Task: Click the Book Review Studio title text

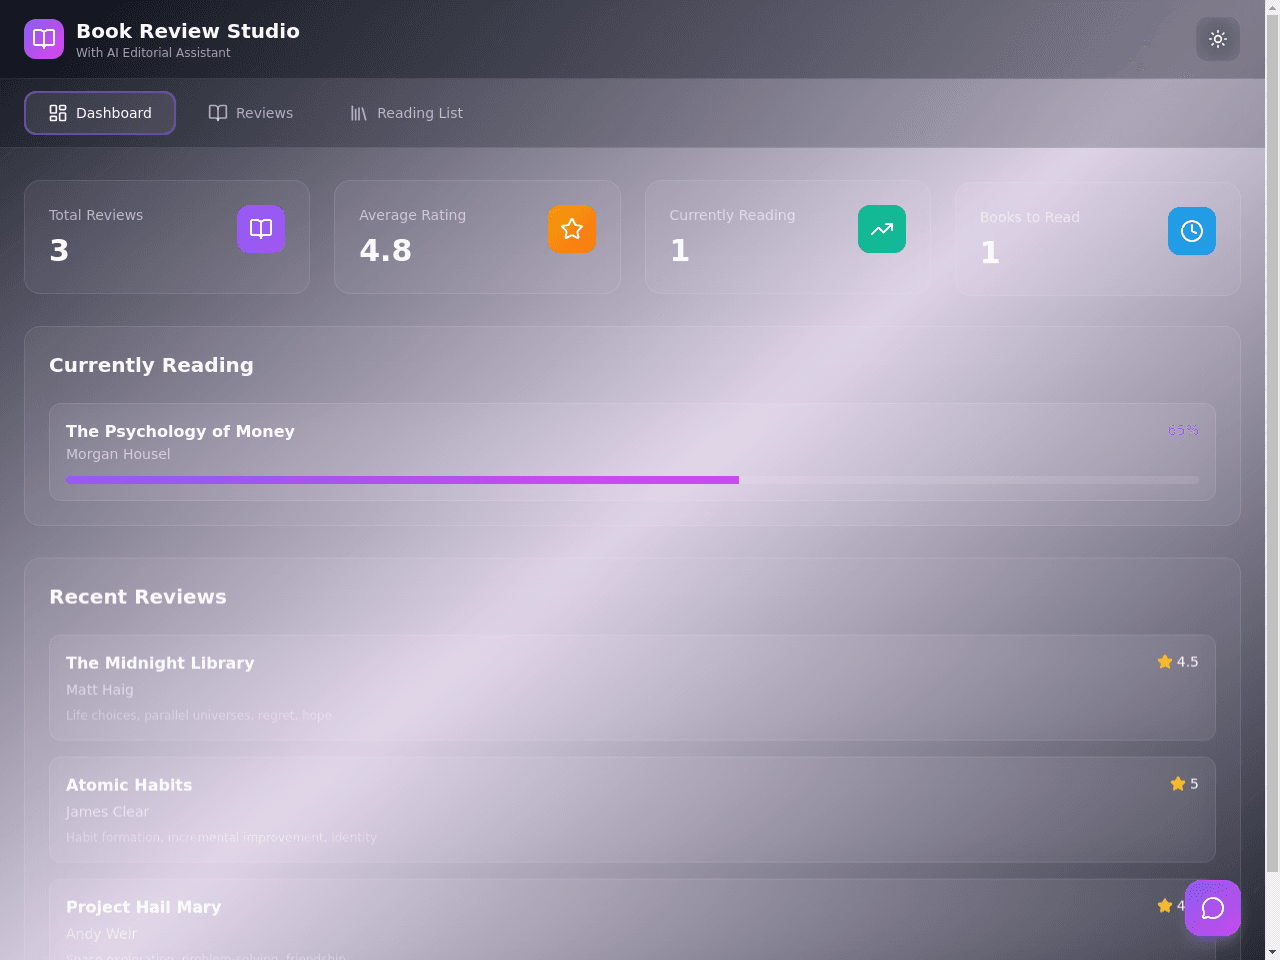Action: [188, 31]
